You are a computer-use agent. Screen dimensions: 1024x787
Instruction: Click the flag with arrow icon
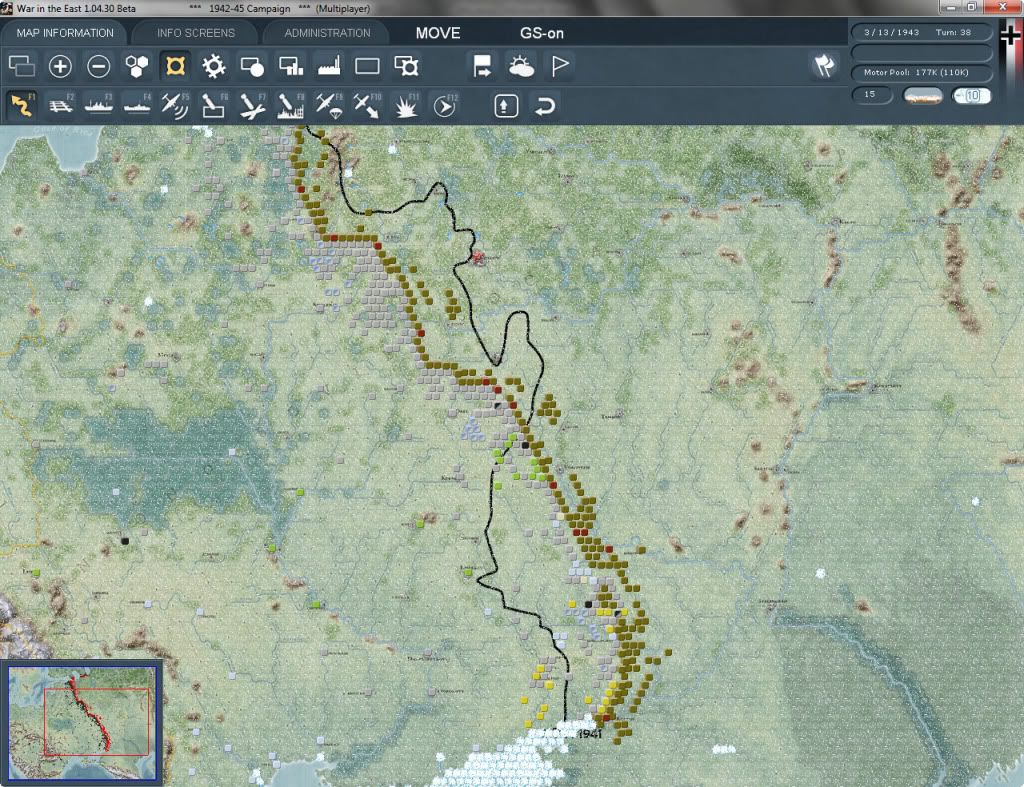point(482,66)
